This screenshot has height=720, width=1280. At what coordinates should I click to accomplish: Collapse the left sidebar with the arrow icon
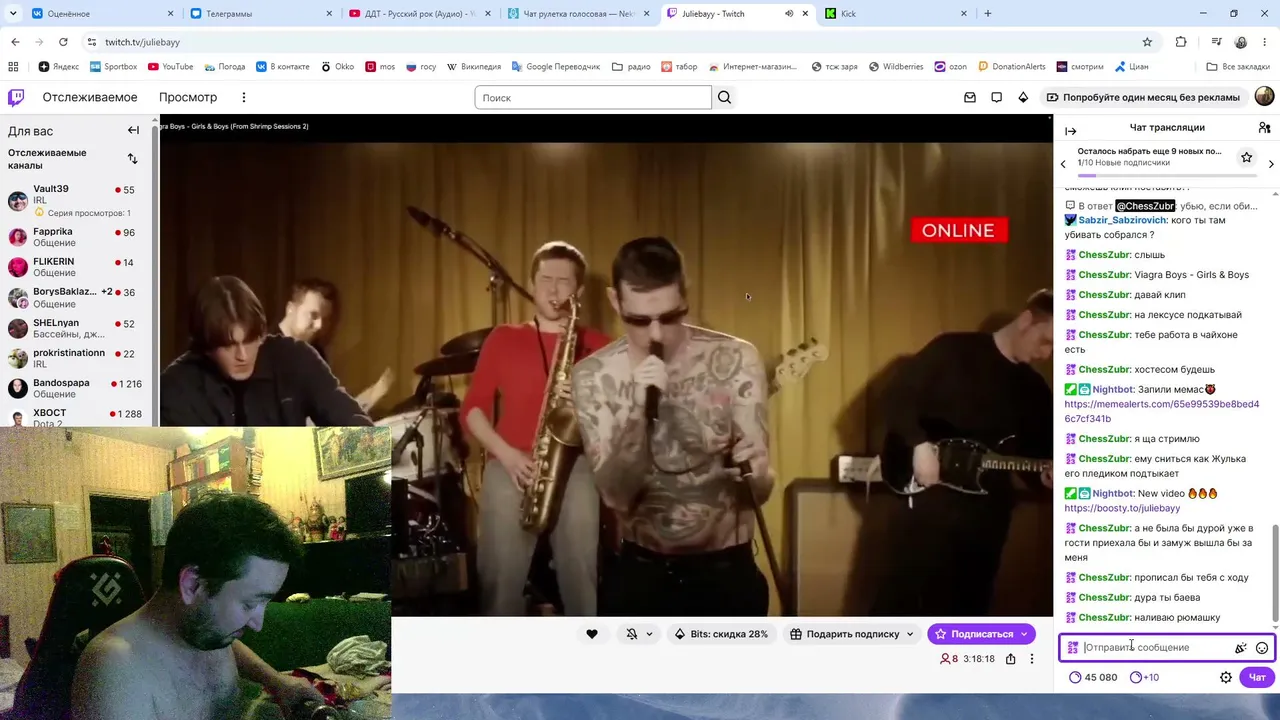point(133,130)
